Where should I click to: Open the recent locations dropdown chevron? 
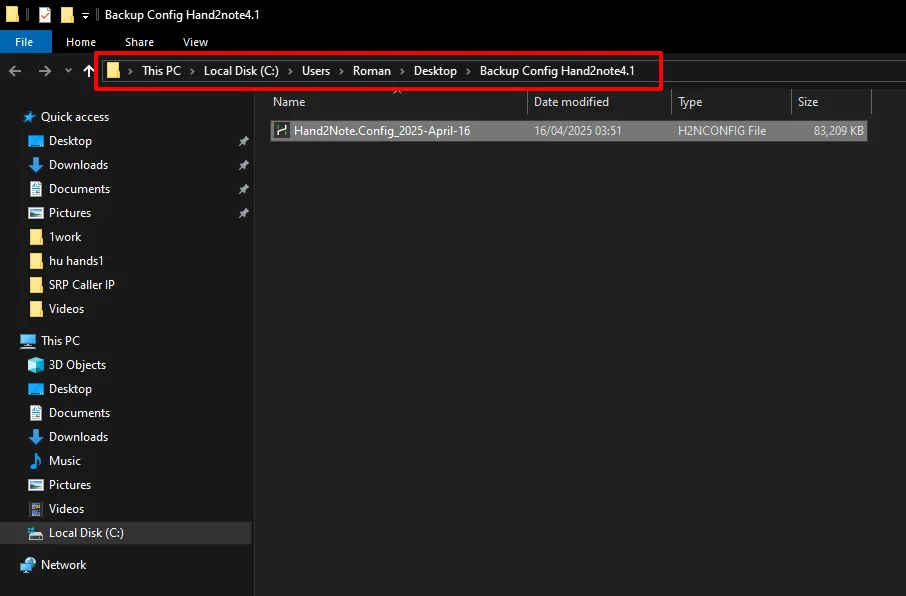coord(68,71)
